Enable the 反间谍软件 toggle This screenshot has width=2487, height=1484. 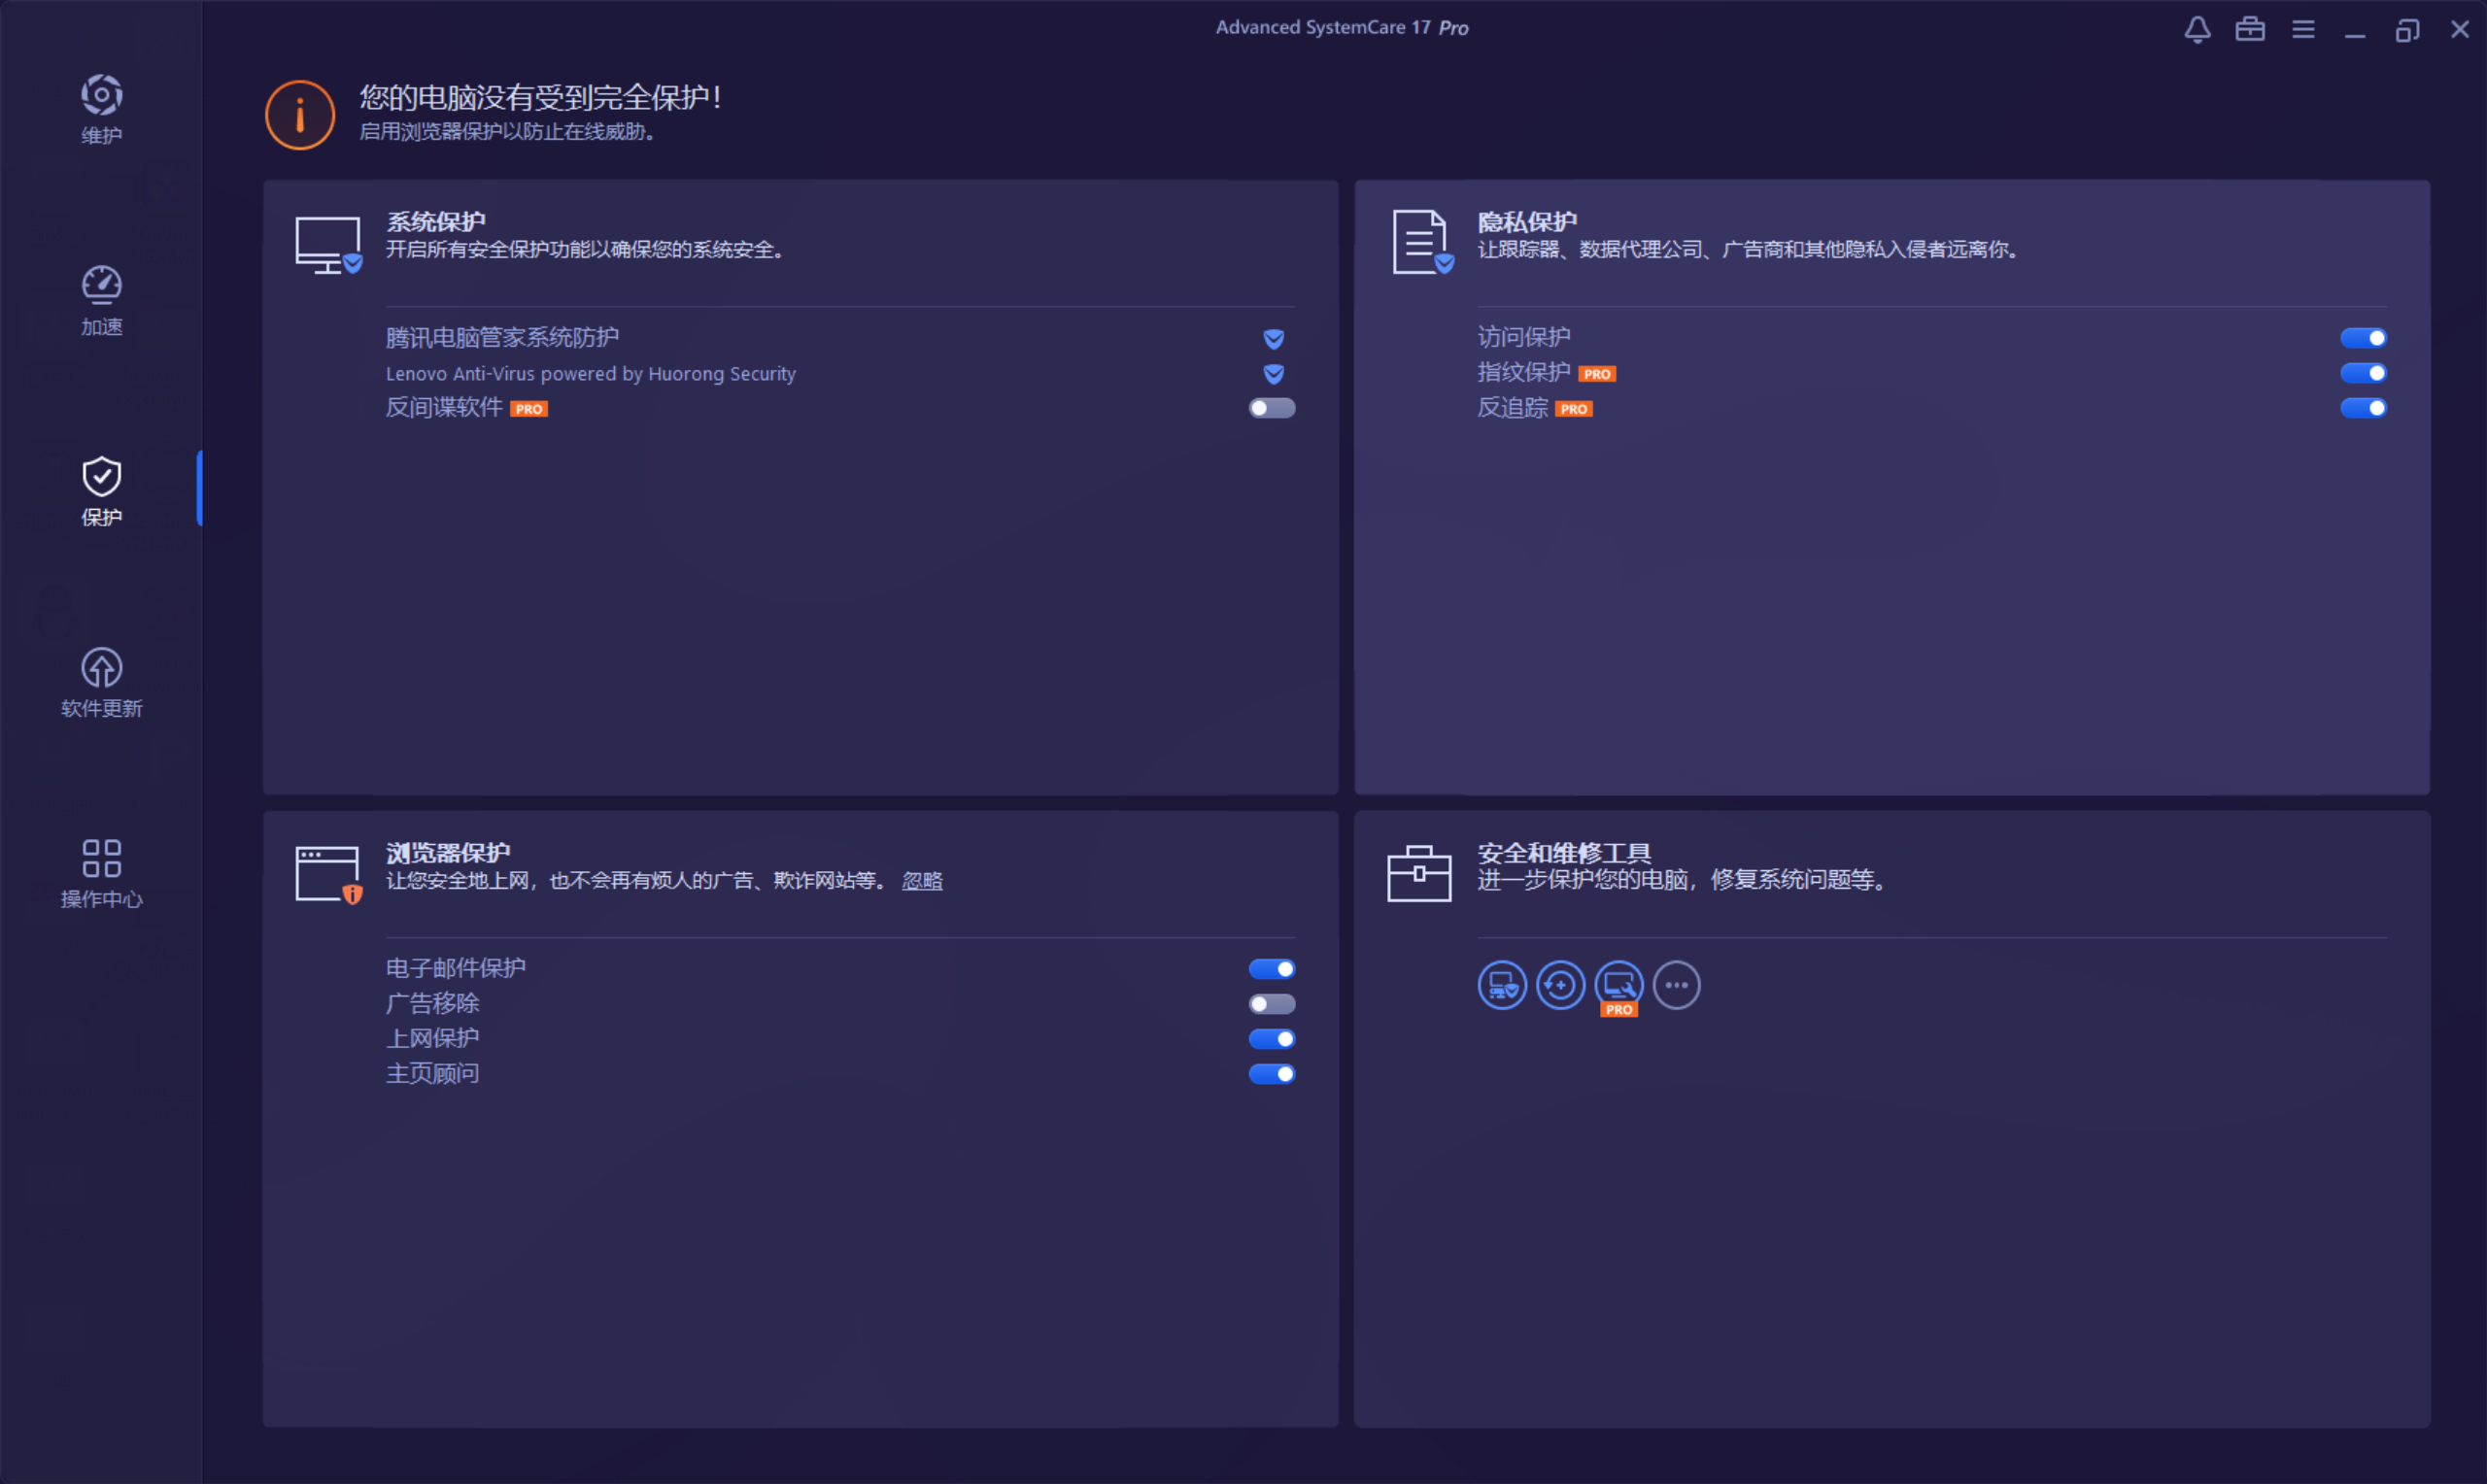pos(1271,408)
